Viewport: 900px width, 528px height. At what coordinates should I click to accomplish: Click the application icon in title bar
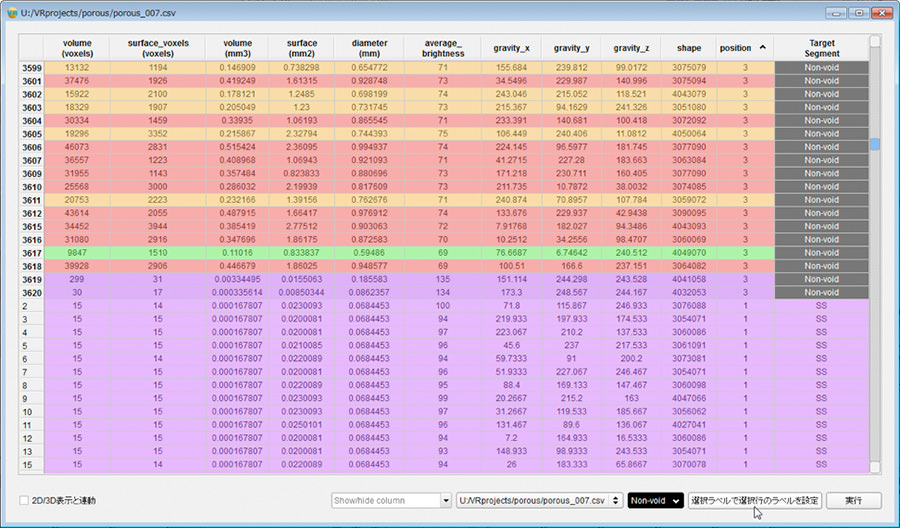[x=12, y=13]
